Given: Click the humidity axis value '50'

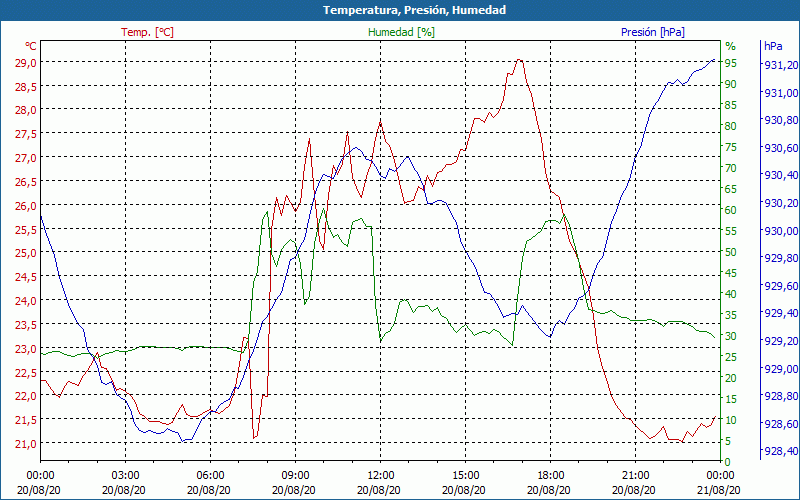Looking at the screenshot, I should point(731,252).
